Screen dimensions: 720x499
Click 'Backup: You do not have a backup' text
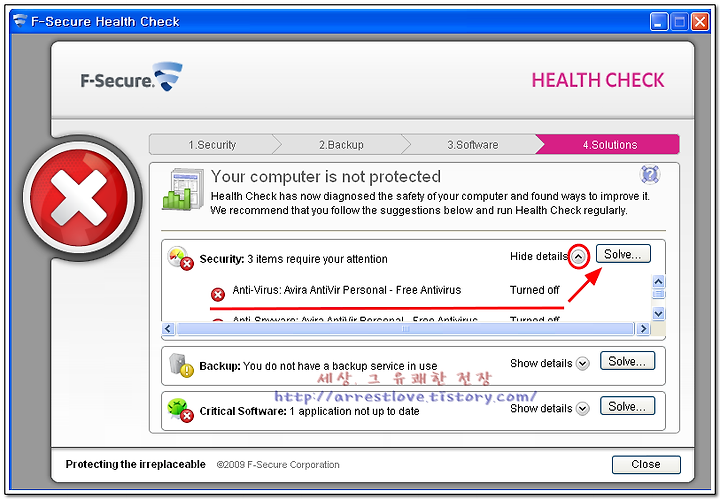pos(318,366)
